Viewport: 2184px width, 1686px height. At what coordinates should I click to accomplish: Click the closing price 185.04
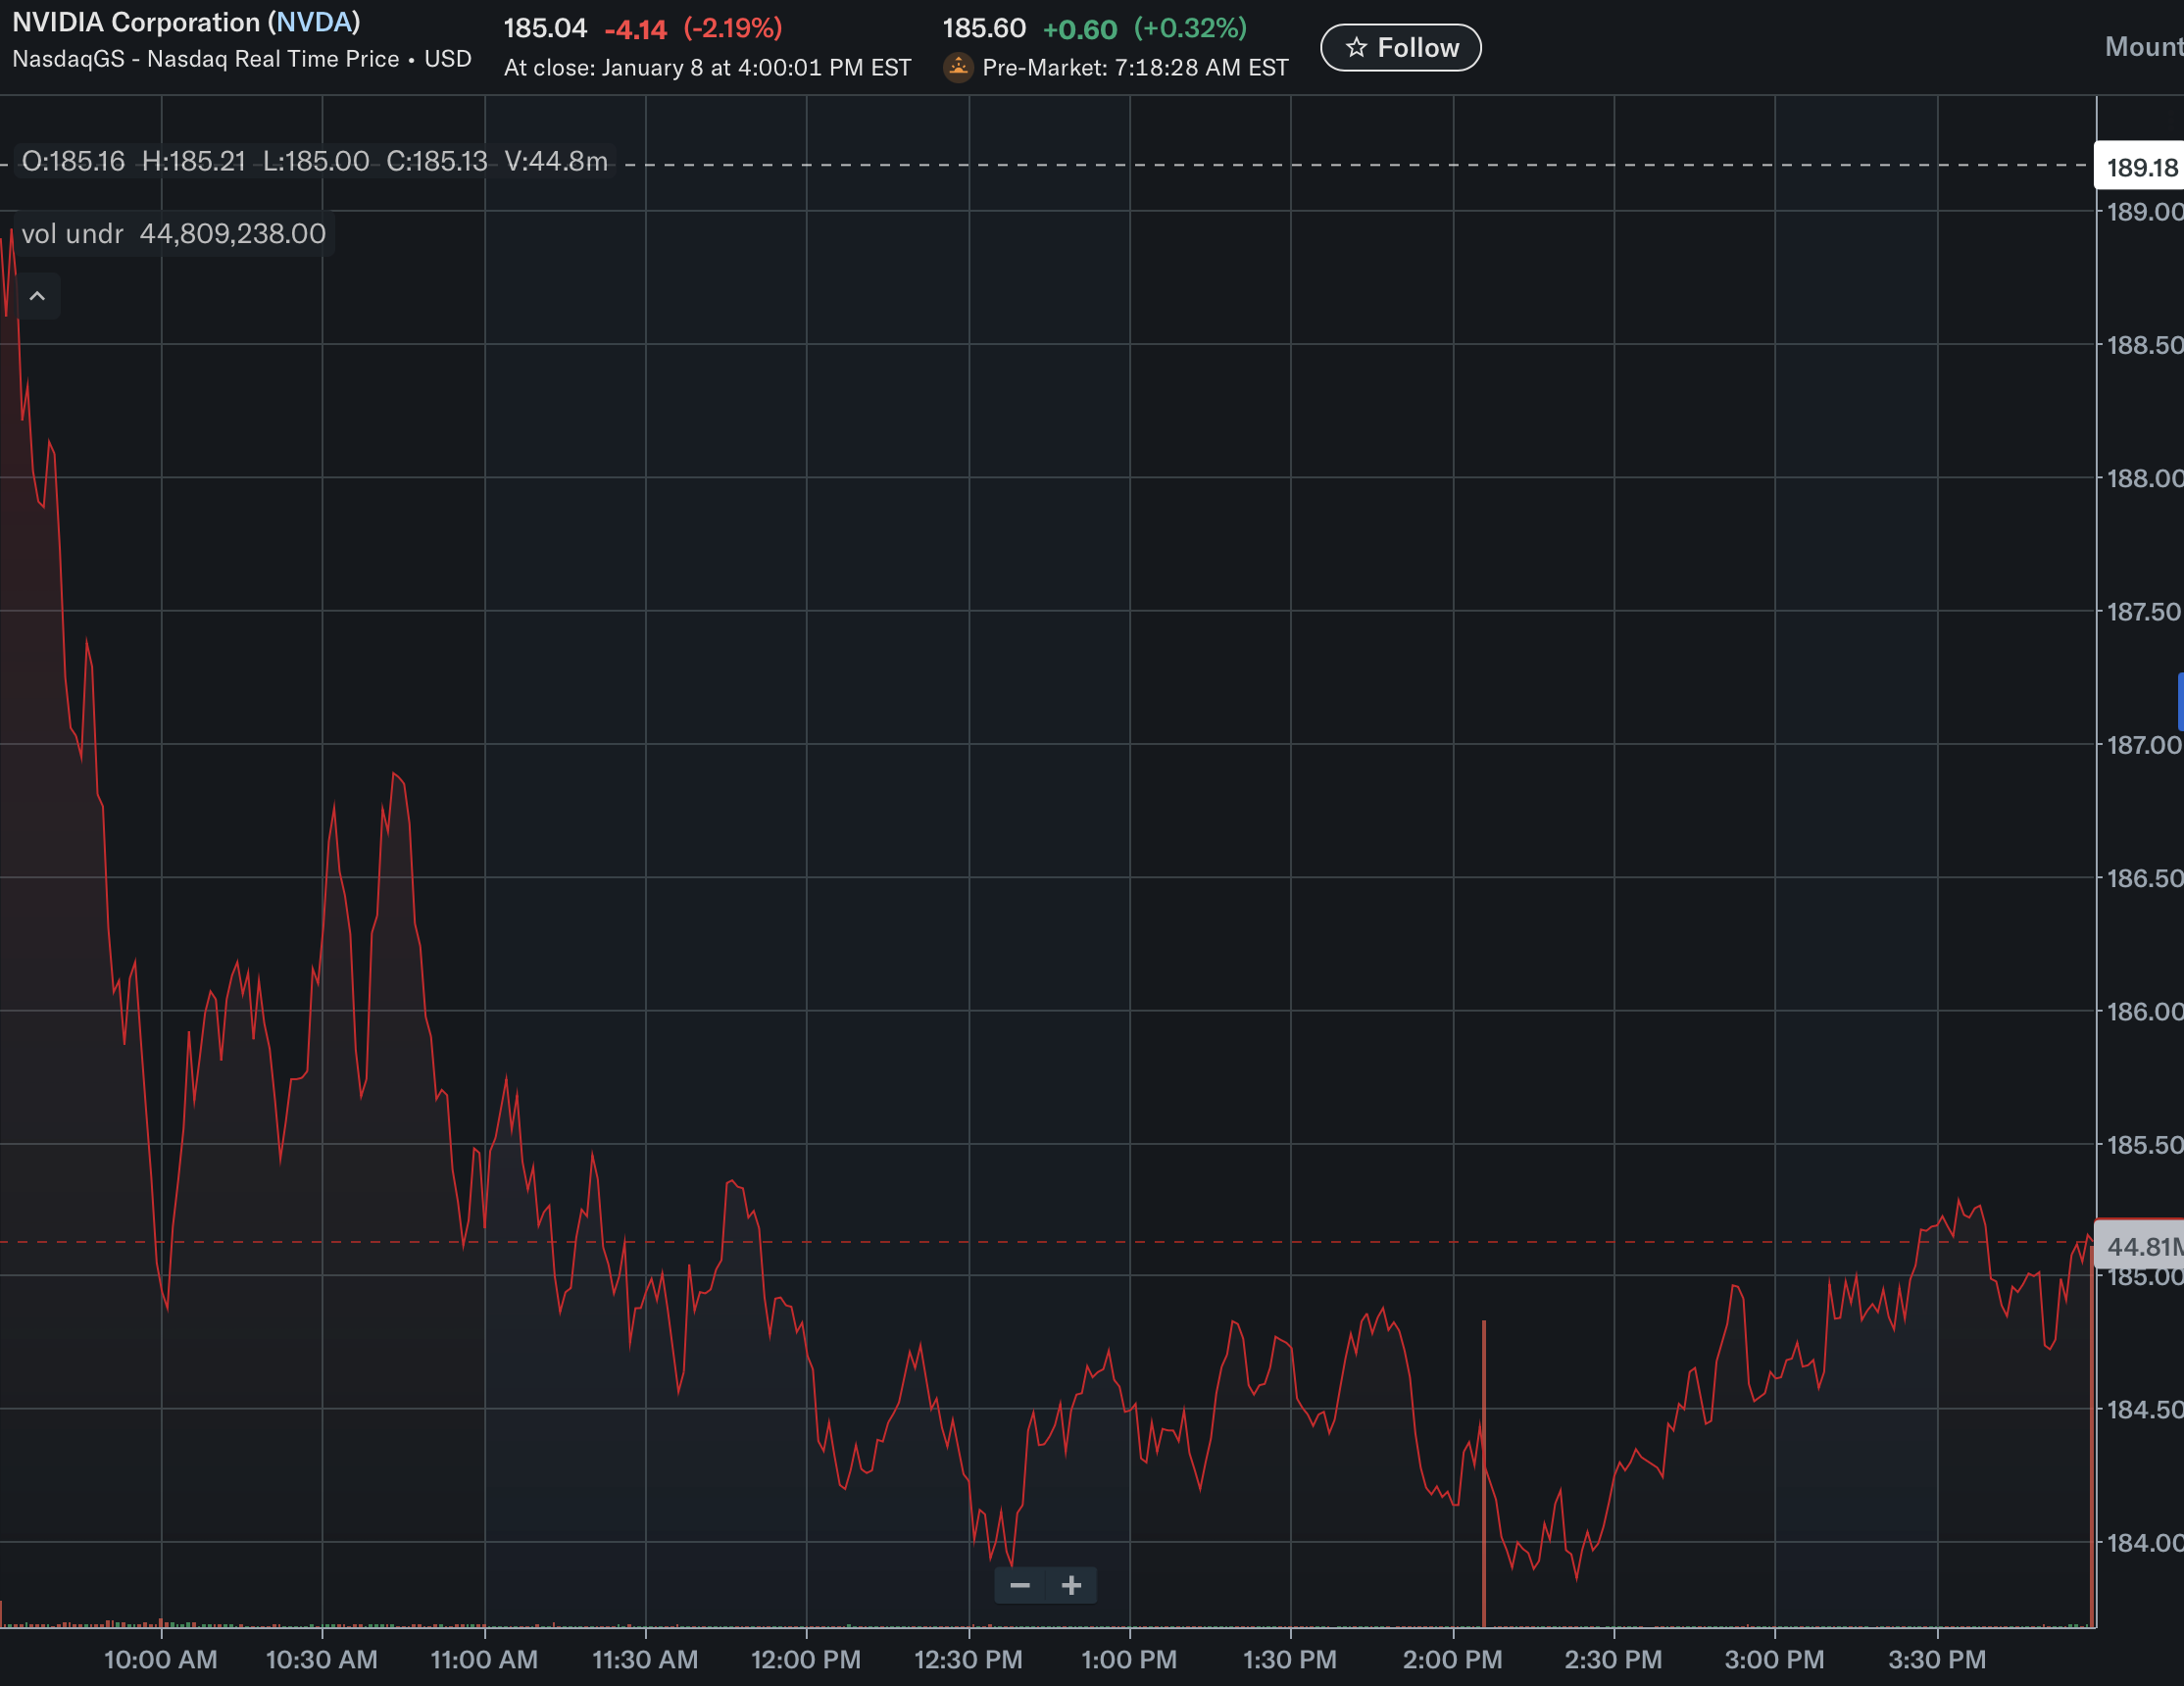[x=545, y=28]
